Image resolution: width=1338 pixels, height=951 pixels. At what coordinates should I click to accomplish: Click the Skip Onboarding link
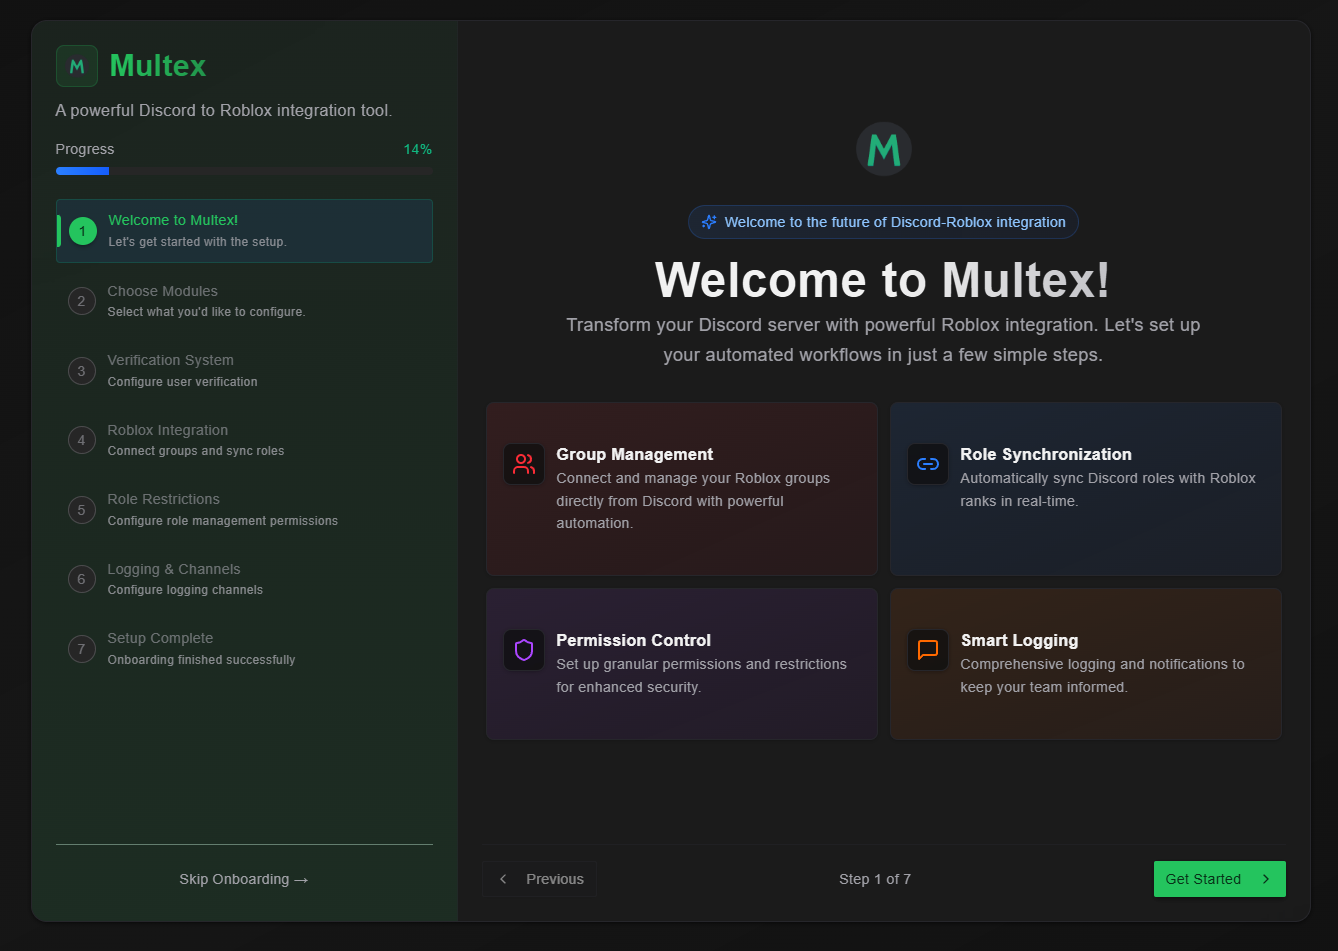244,879
